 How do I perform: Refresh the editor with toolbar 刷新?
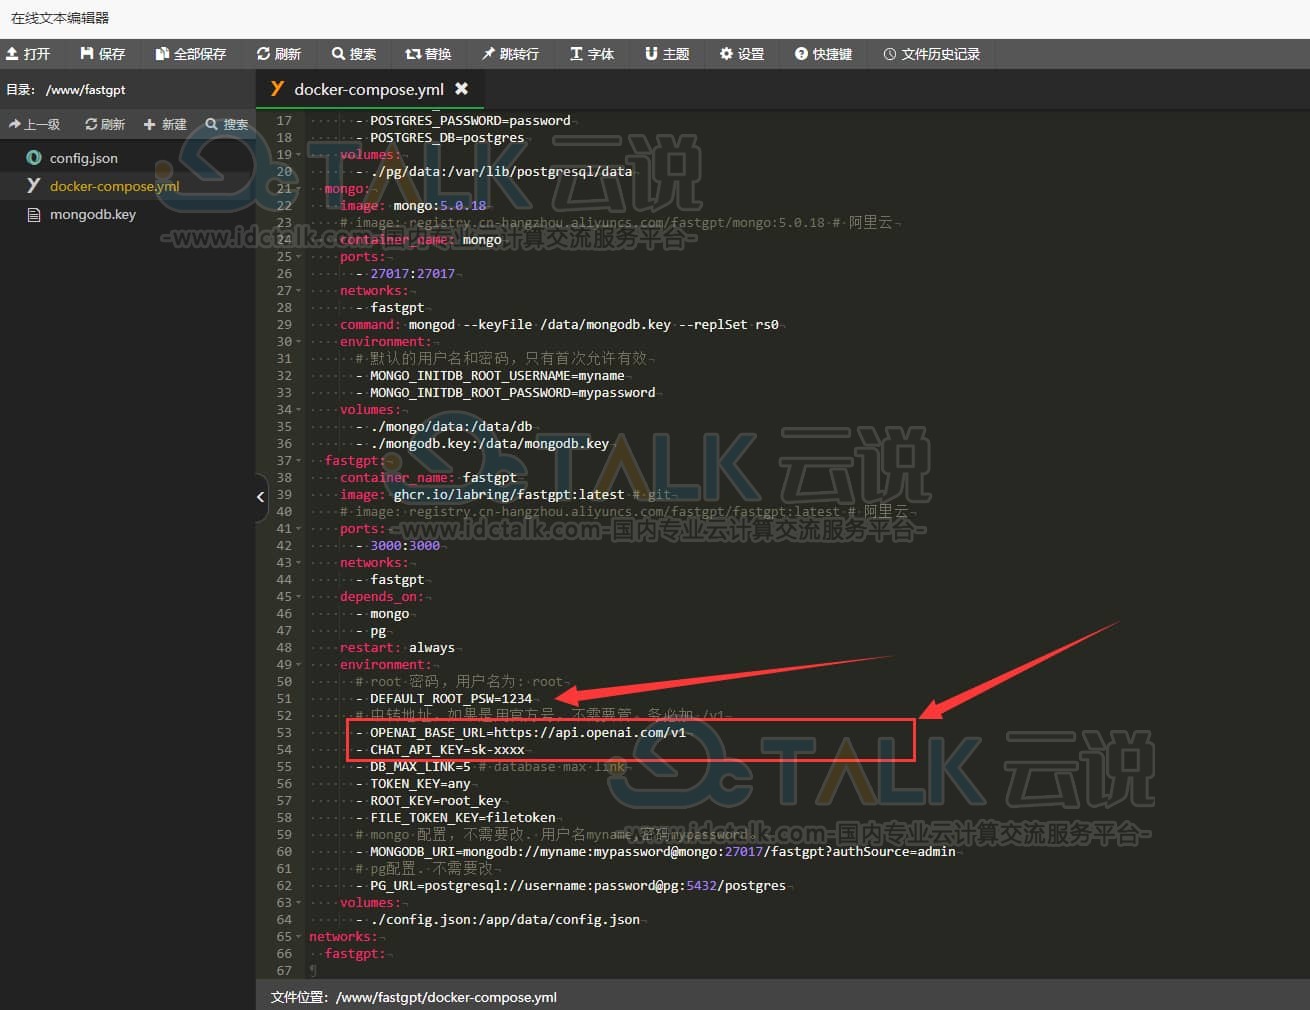[x=278, y=54]
